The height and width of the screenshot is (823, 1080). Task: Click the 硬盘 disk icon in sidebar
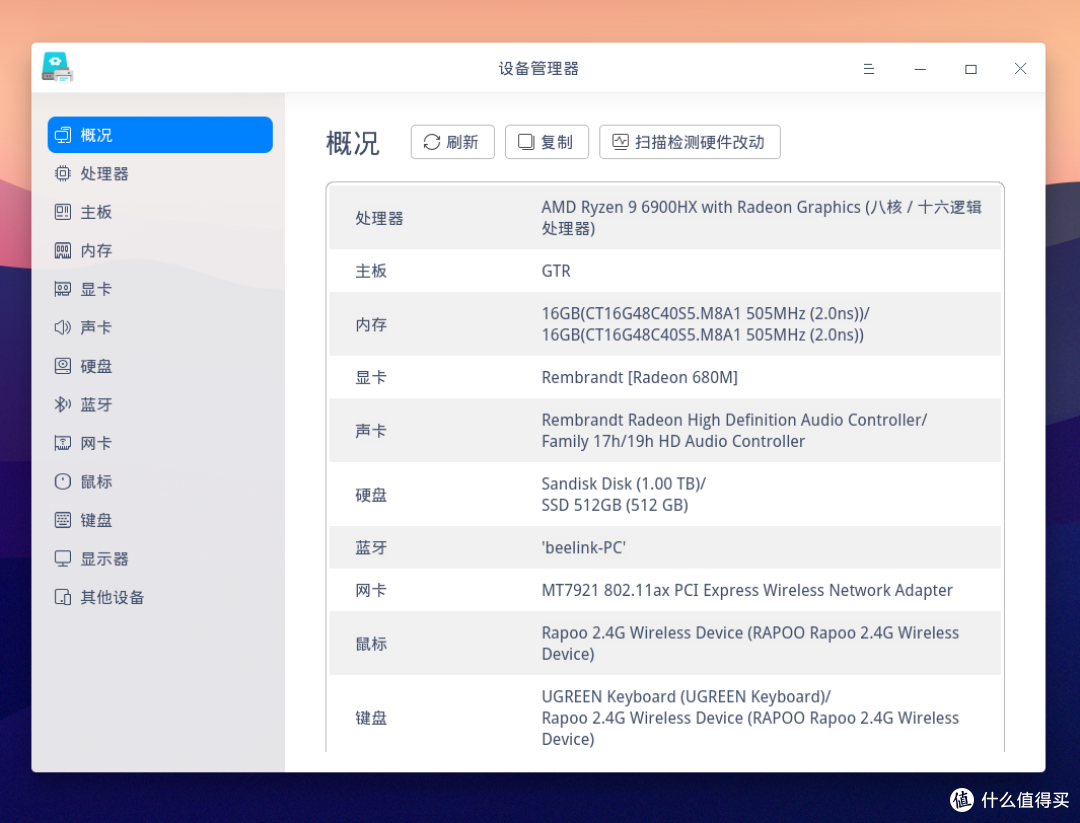[63, 366]
